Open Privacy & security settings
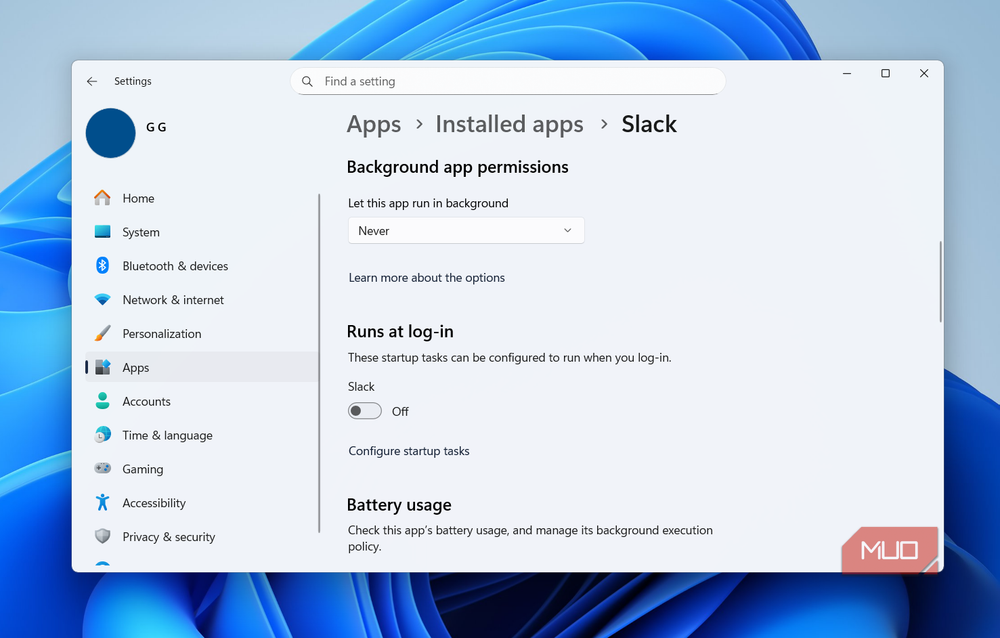 click(x=202, y=537)
